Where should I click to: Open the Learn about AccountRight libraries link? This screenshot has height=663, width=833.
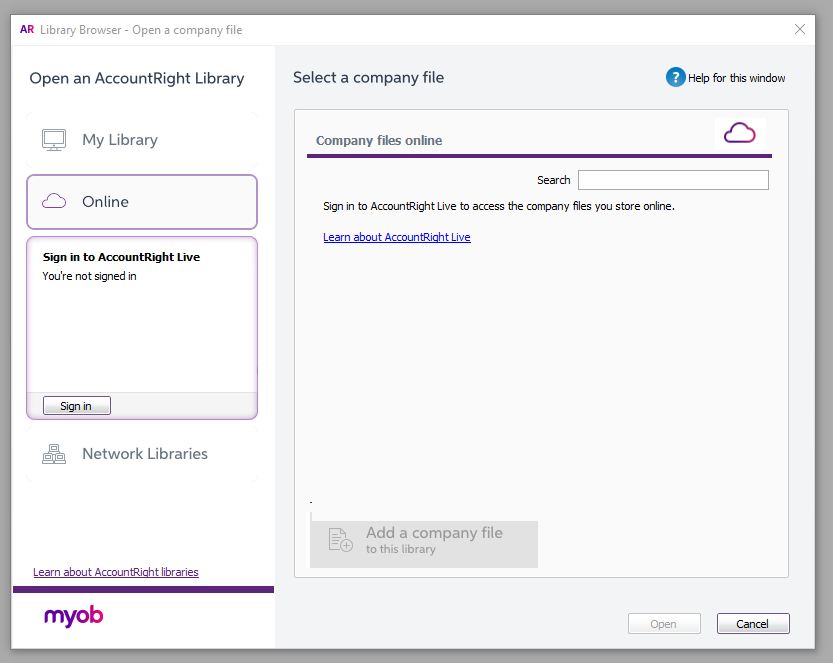tap(116, 572)
